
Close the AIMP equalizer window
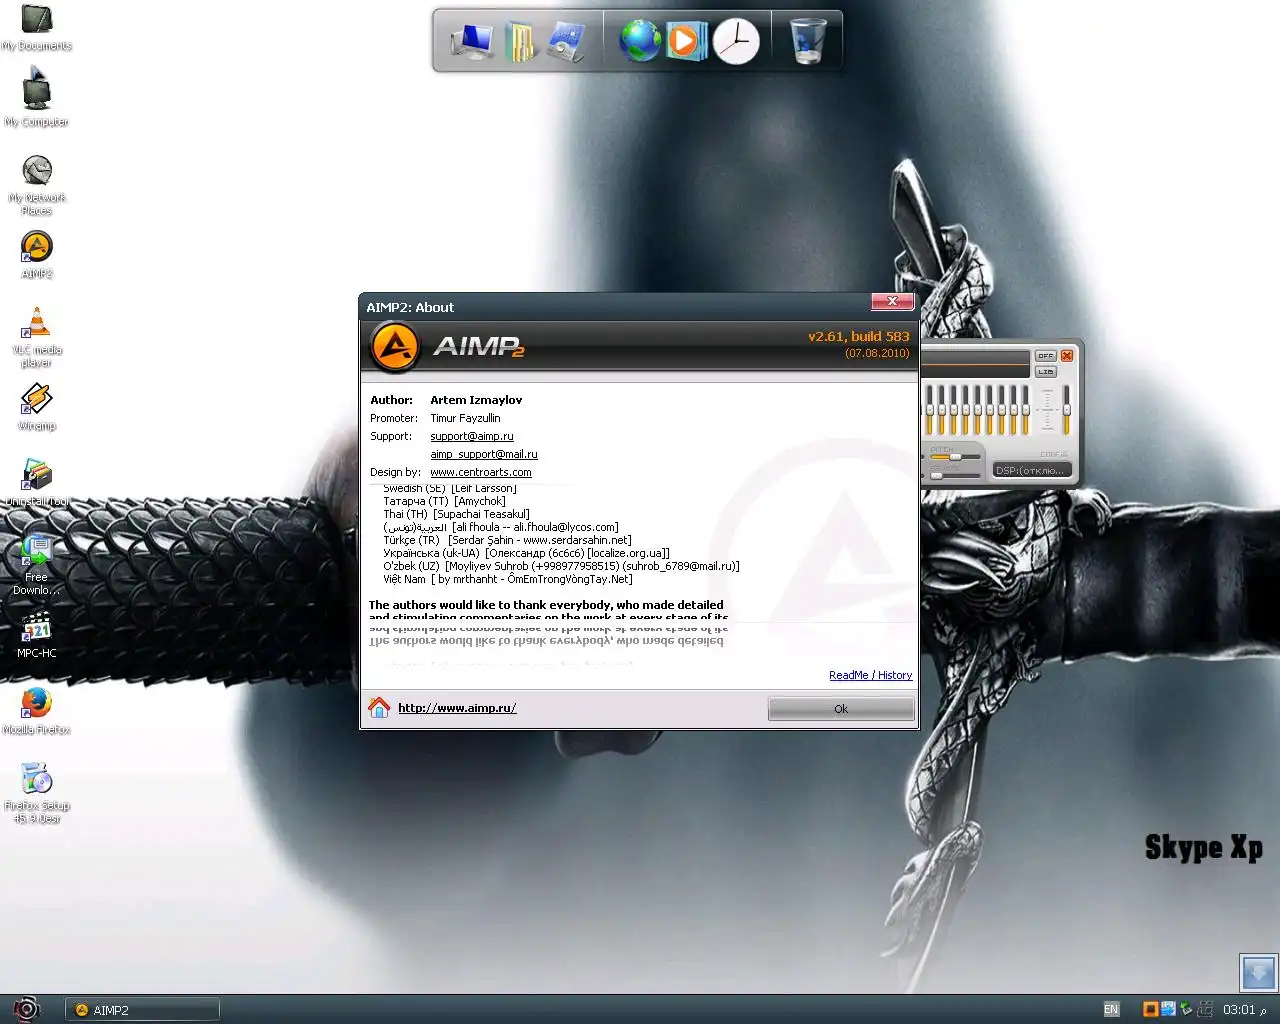(1067, 356)
